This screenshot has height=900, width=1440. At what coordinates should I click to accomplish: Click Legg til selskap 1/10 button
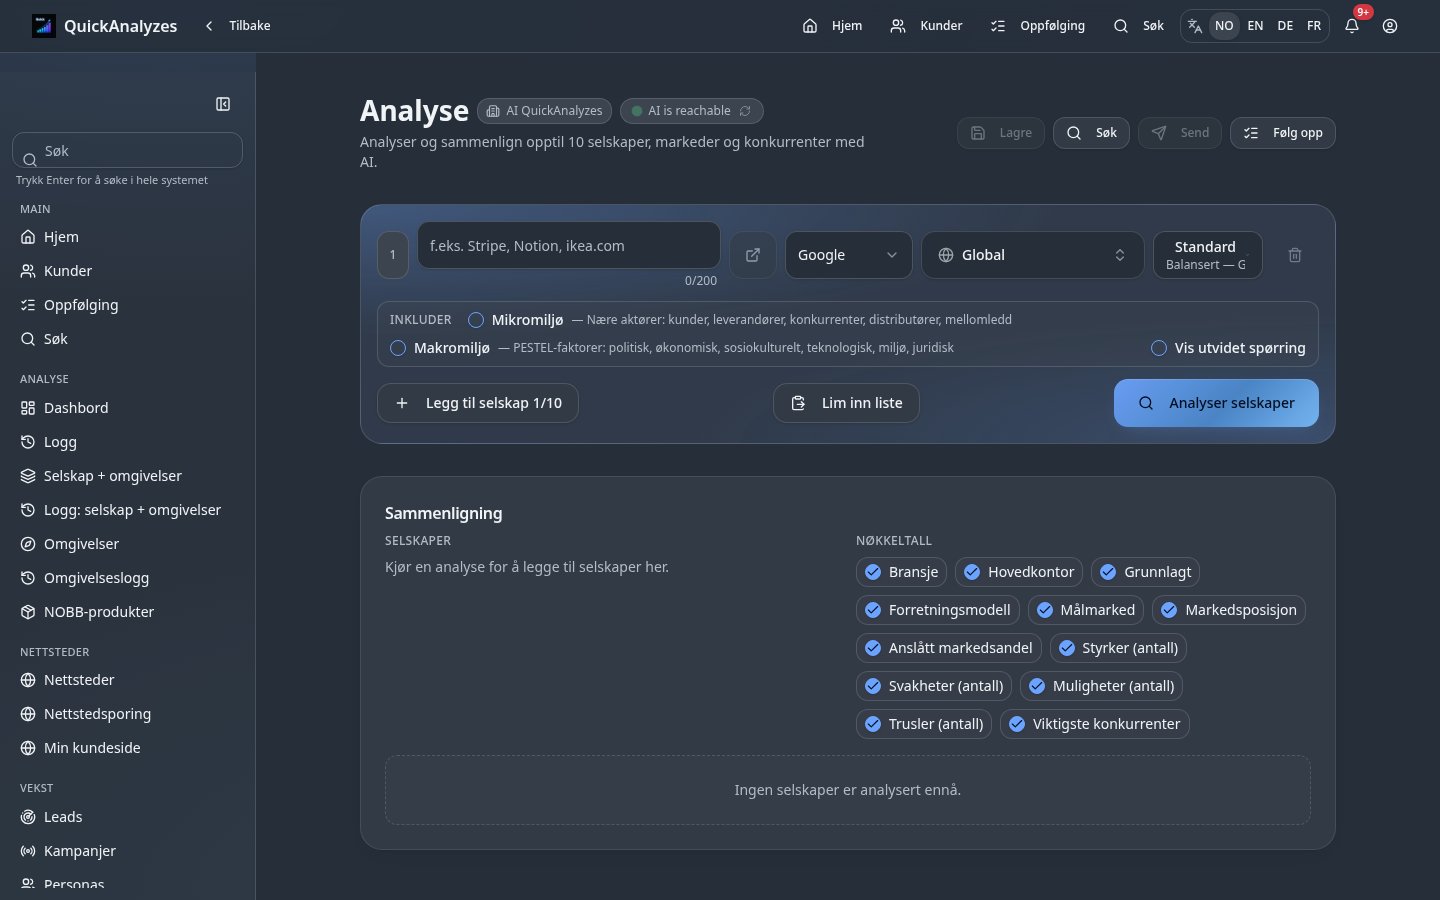pos(478,403)
